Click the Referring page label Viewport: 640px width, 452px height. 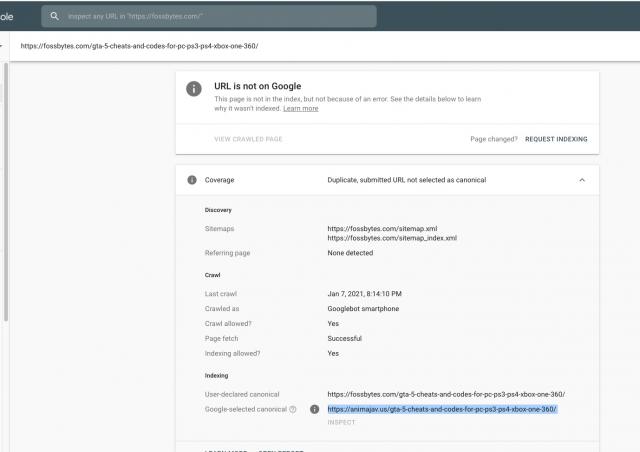pyautogui.click(x=227, y=253)
